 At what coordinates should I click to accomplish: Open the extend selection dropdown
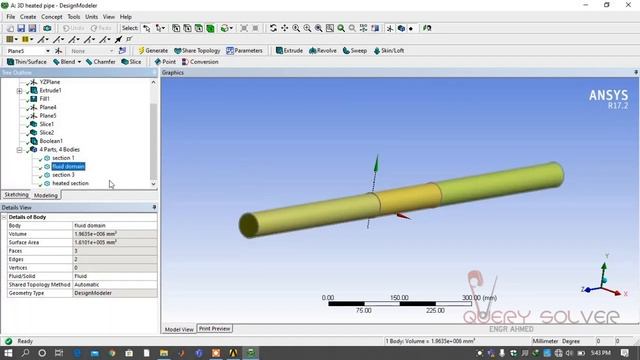[231, 28]
